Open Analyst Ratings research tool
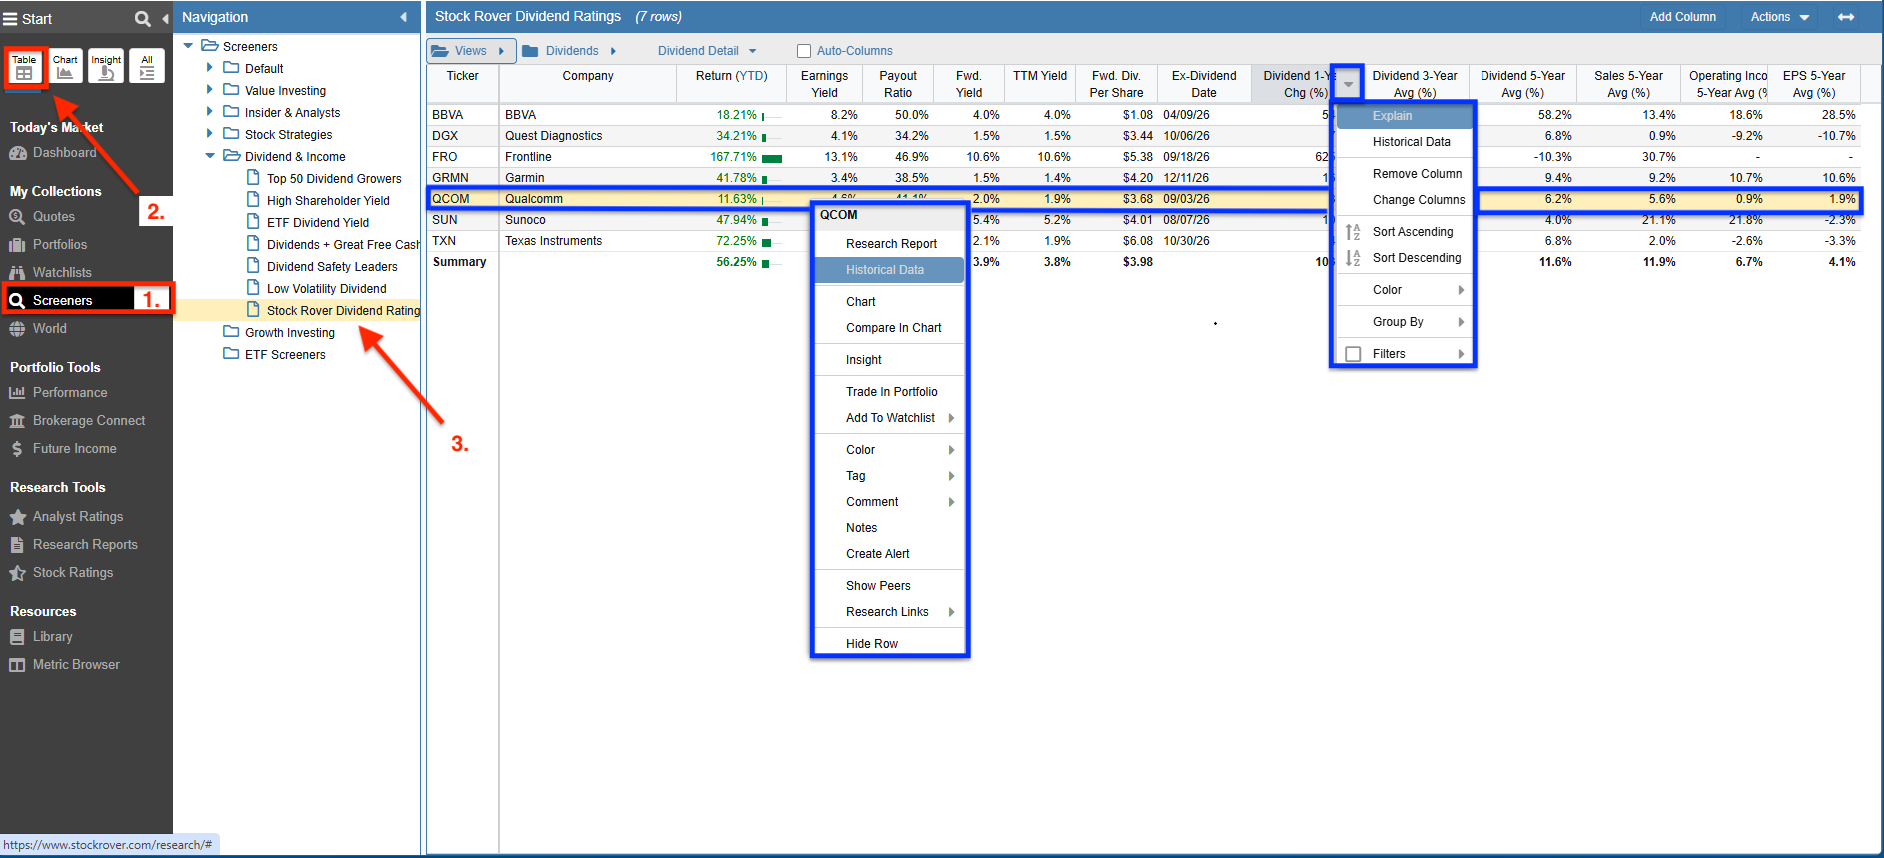 click(78, 517)
